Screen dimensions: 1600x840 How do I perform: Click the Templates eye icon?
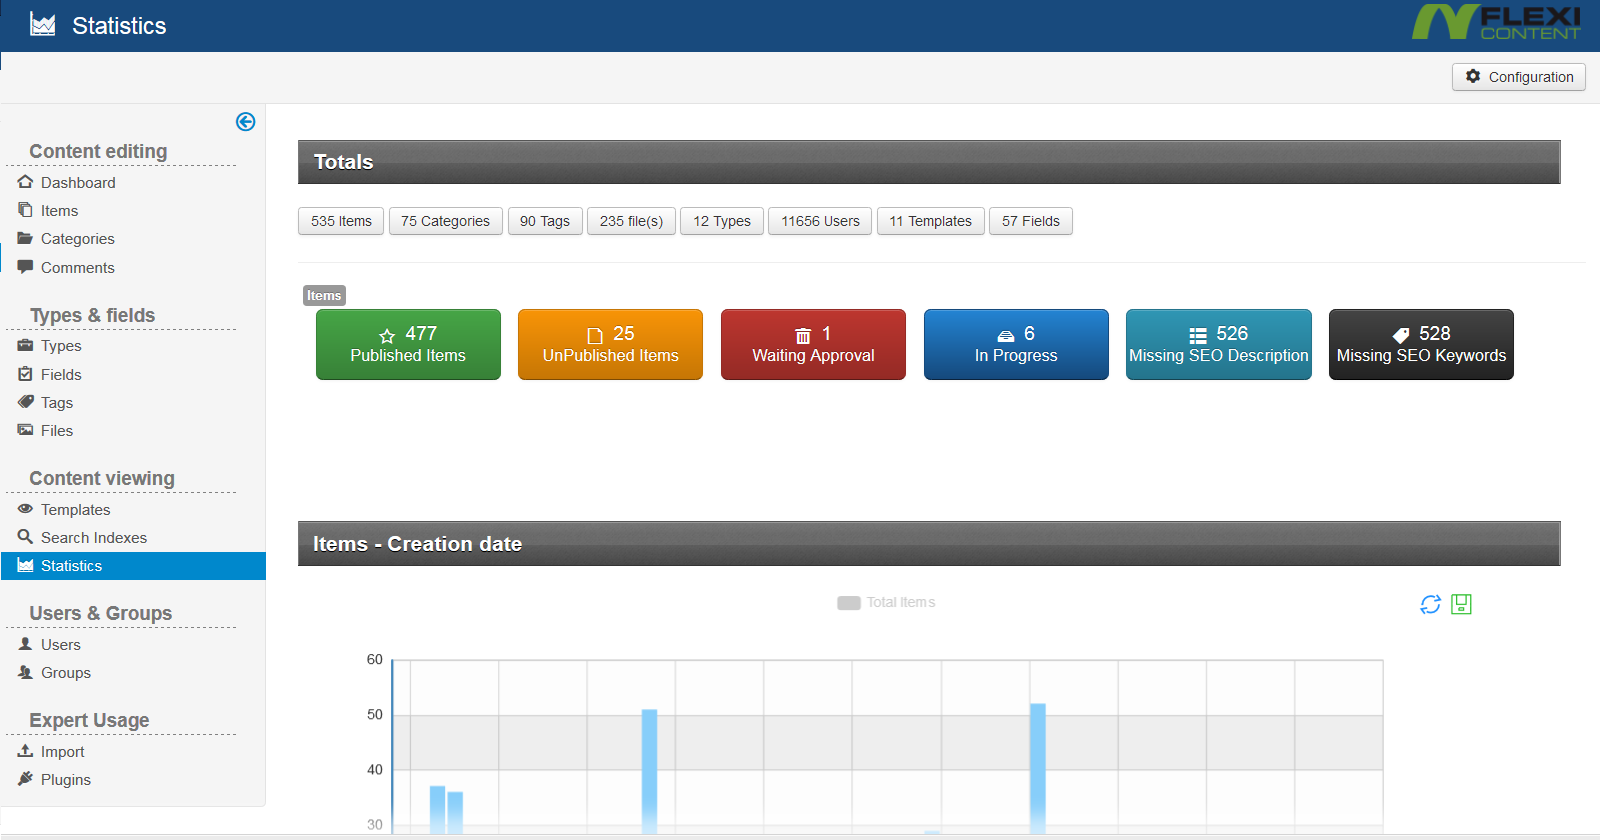coord(26,509)
